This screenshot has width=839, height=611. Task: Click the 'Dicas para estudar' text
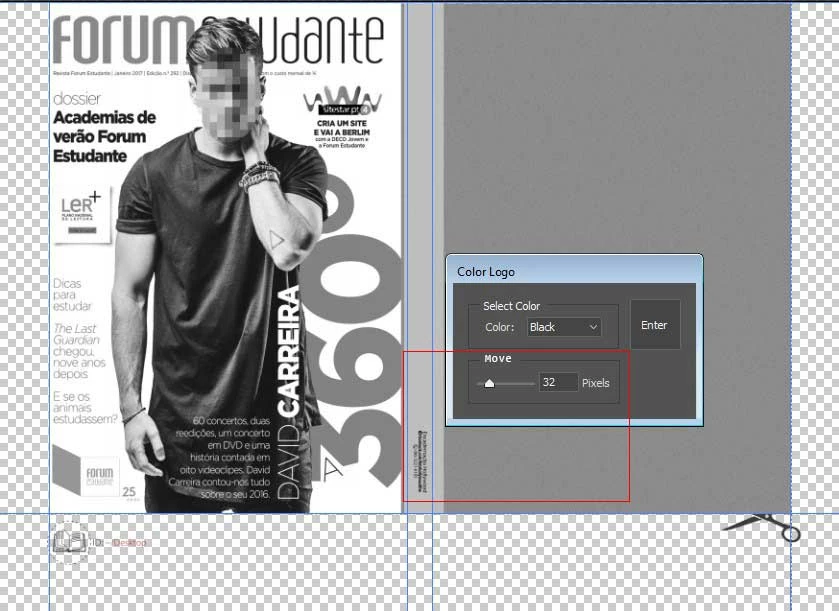coord(72,294)
